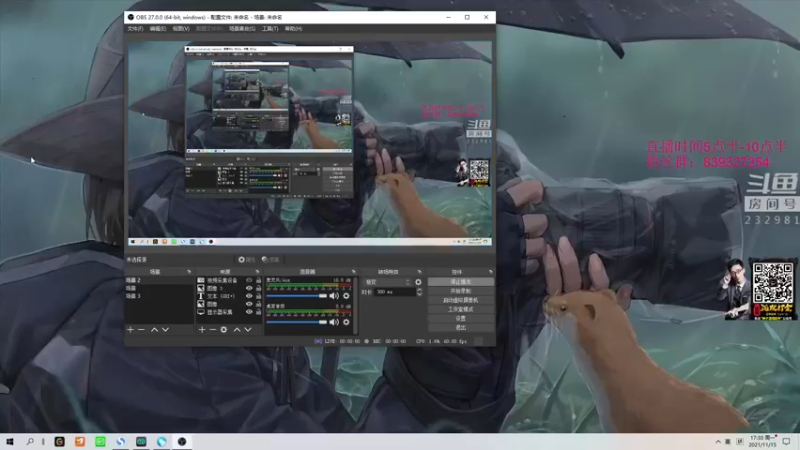Hide the 图像 3 source
Screen dimensions: 800x450
(249, 288)
